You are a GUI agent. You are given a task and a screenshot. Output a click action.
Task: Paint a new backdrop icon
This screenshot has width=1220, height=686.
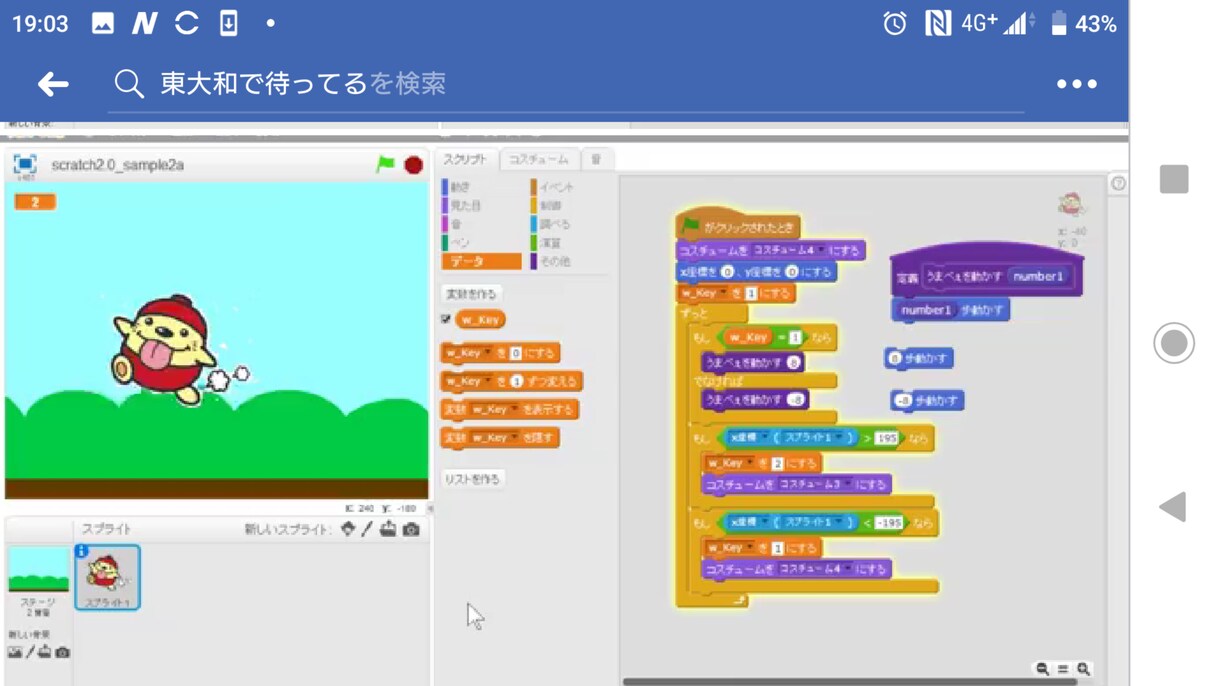(x=30, y=652)
